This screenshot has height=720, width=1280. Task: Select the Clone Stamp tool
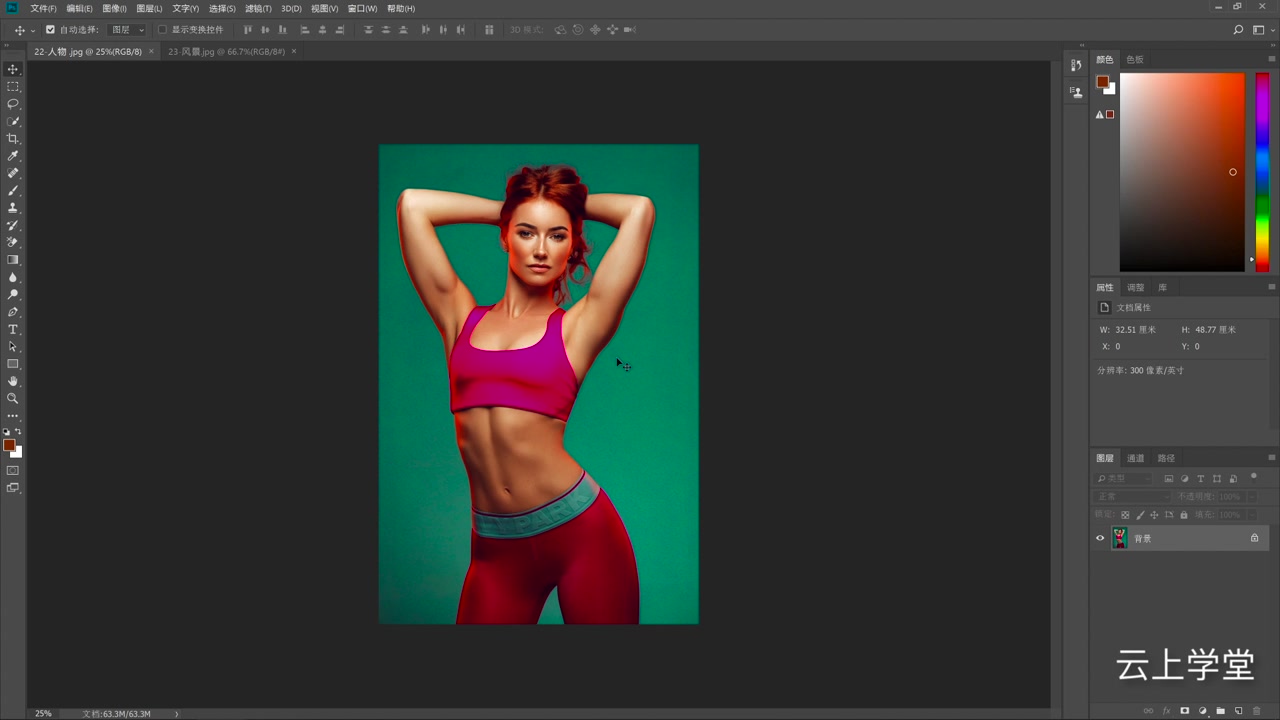pyautogui.click(x=13, y=208)
